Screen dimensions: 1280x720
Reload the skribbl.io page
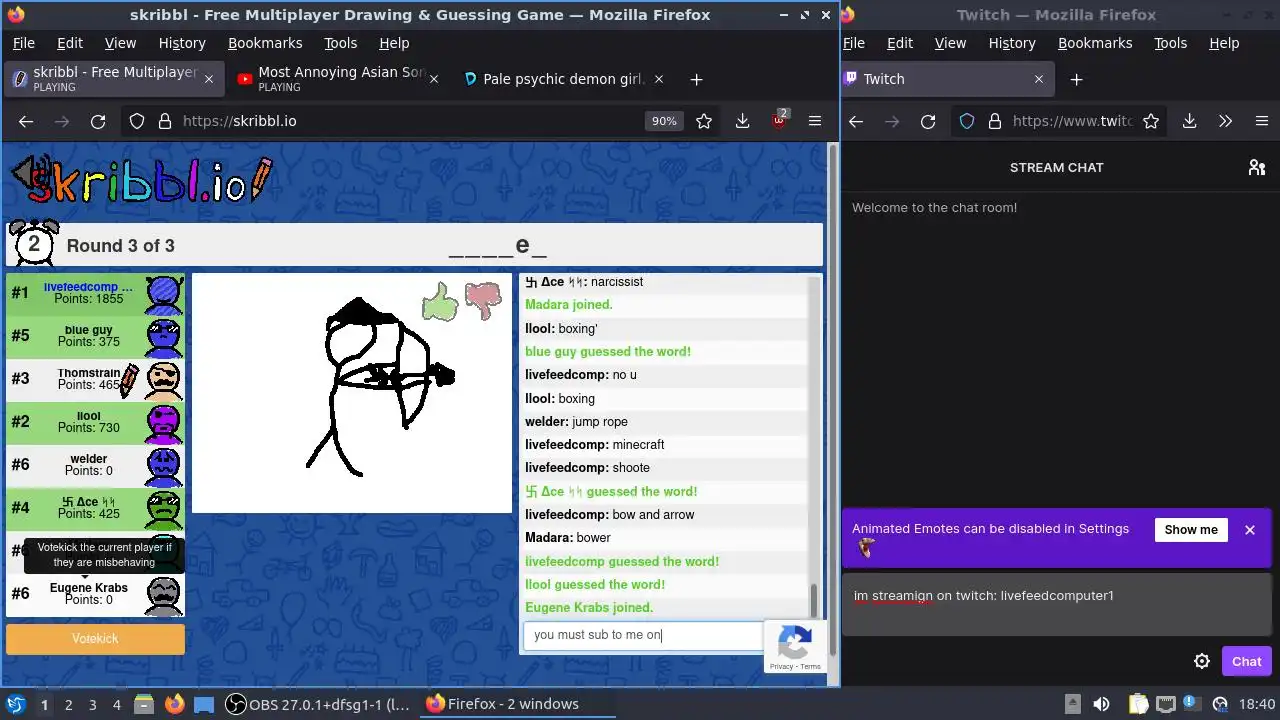click(98, 121)
